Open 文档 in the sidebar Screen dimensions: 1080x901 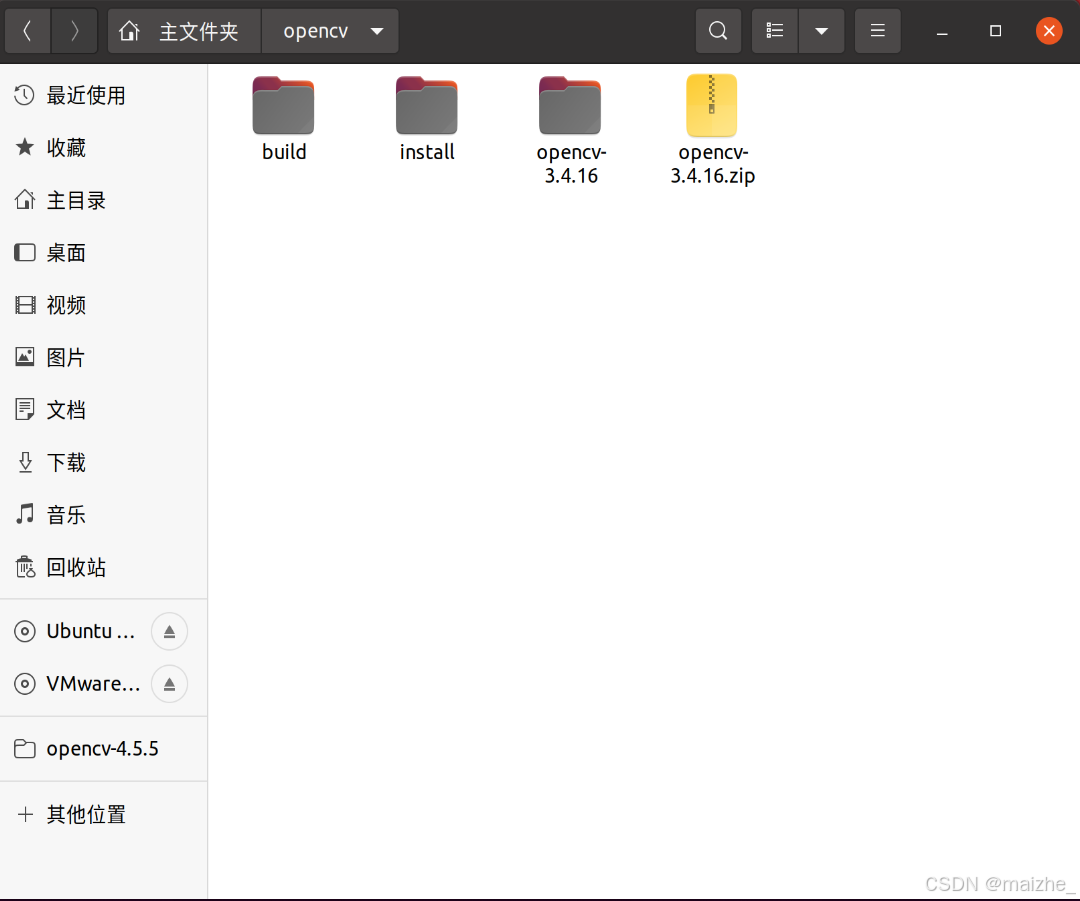click(x=103, y=410)
